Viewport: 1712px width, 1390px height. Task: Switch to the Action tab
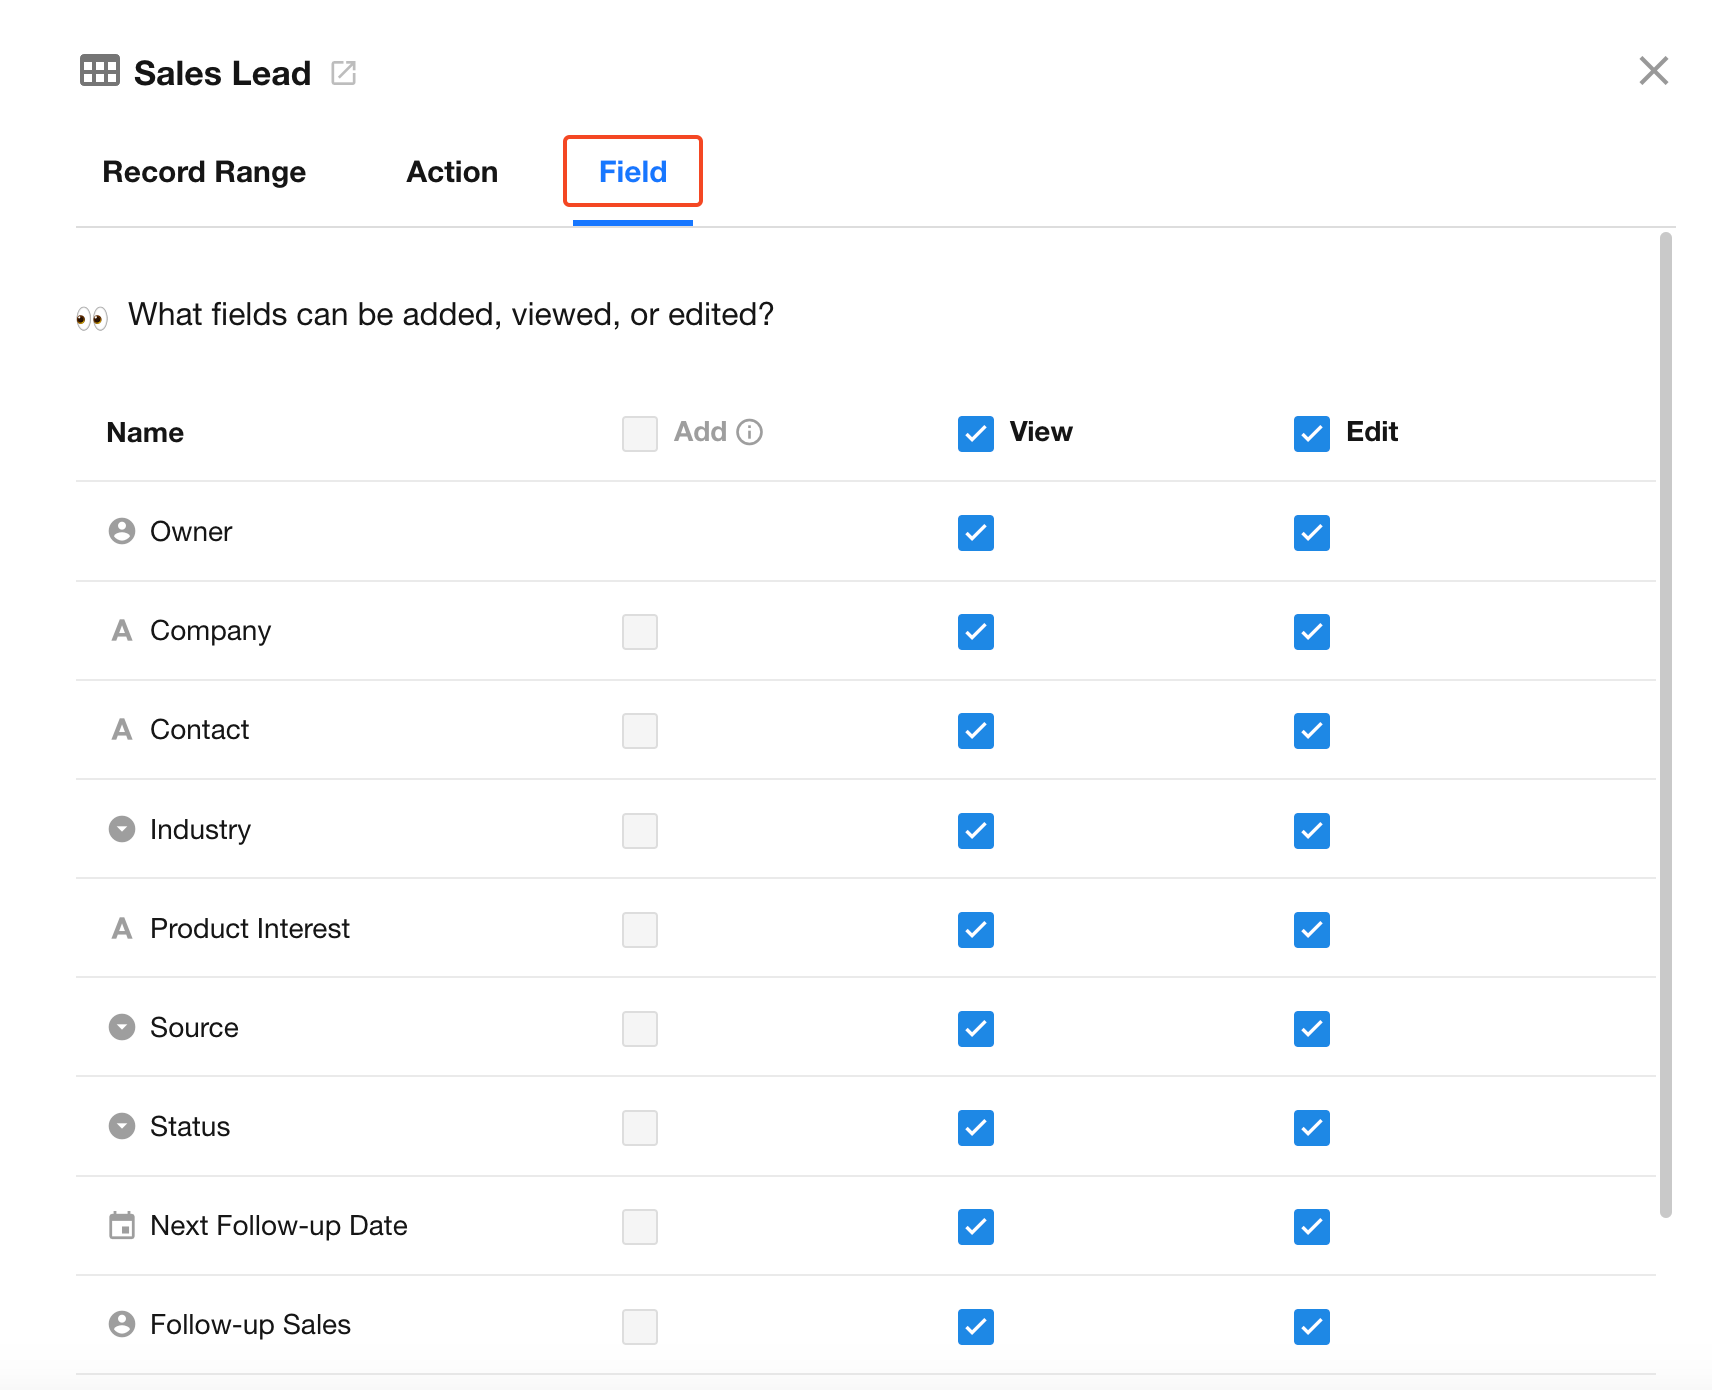(x=452, y=172)
